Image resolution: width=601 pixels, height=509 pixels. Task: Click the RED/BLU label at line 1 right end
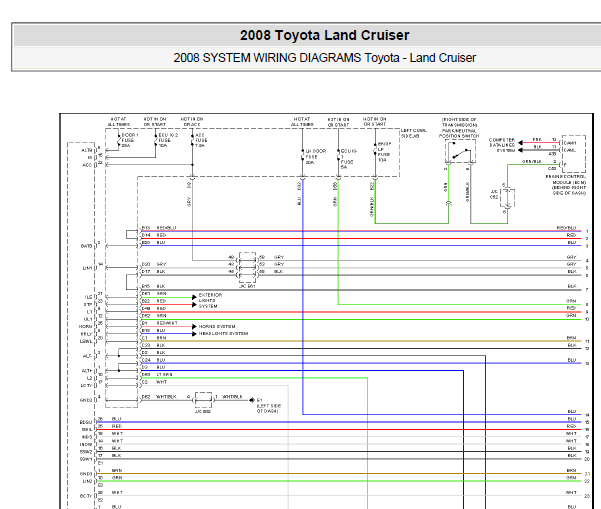pos(566,228)
